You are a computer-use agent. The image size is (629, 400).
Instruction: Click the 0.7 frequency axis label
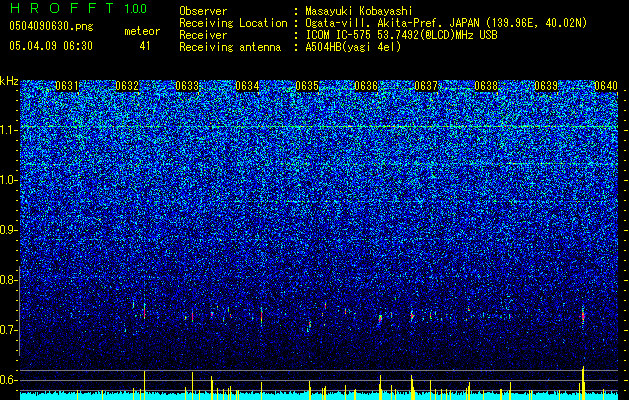pos(8,330)
